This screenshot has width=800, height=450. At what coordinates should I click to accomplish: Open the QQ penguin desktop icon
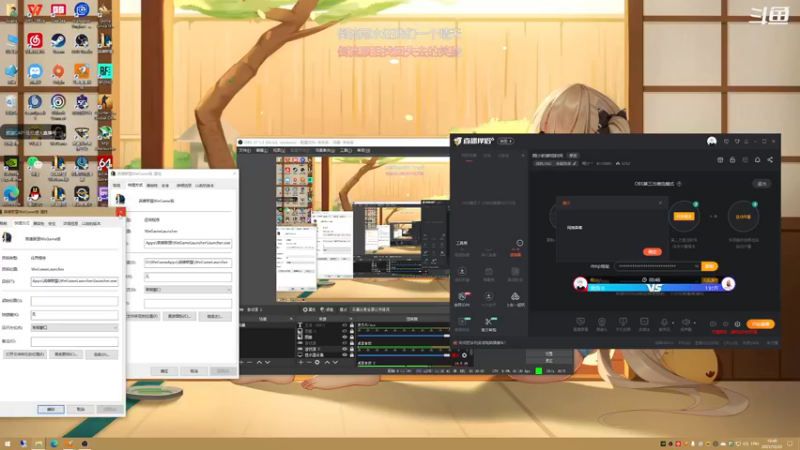[x=35, y=194]
